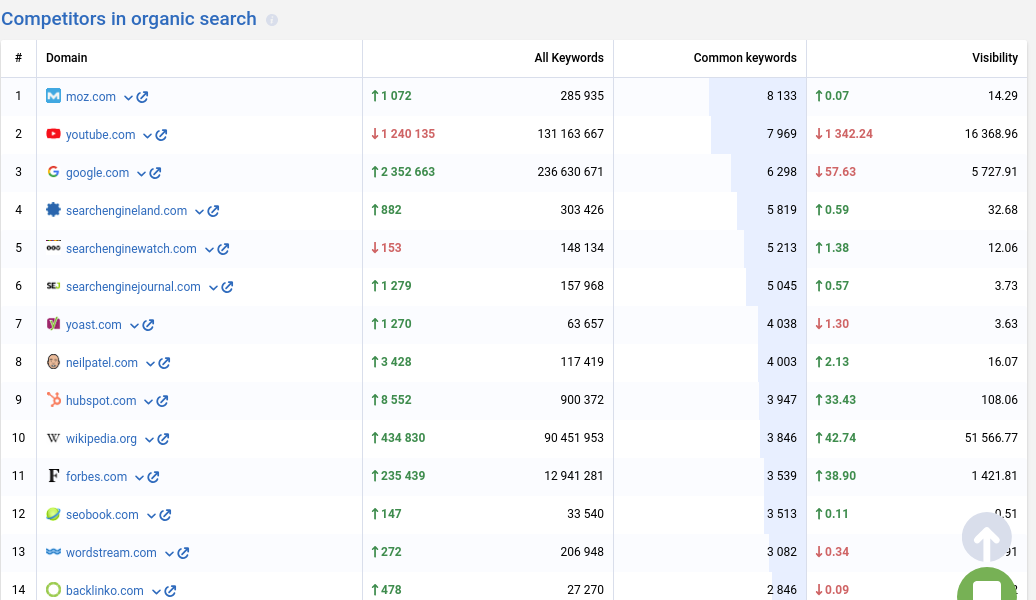Click the external link icon next to neilpatel.com
The image size is (1036, 600).
[x=165, y=363]
